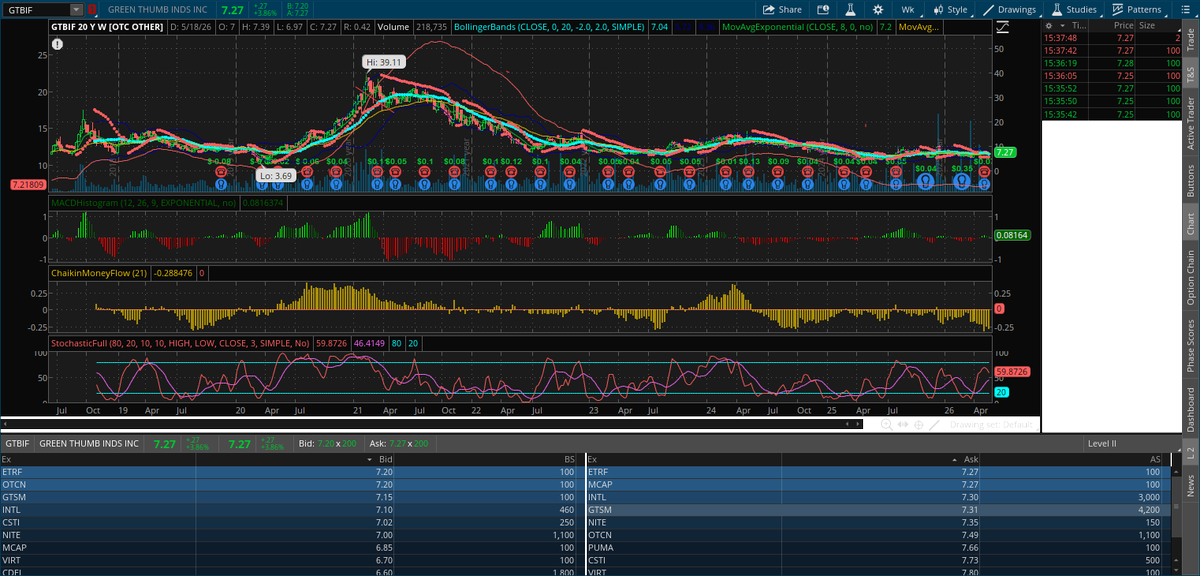1200x576 pixels.
Task: Open the Buttons side tab
Action: pyautogui.click(x=1190, y=180)
